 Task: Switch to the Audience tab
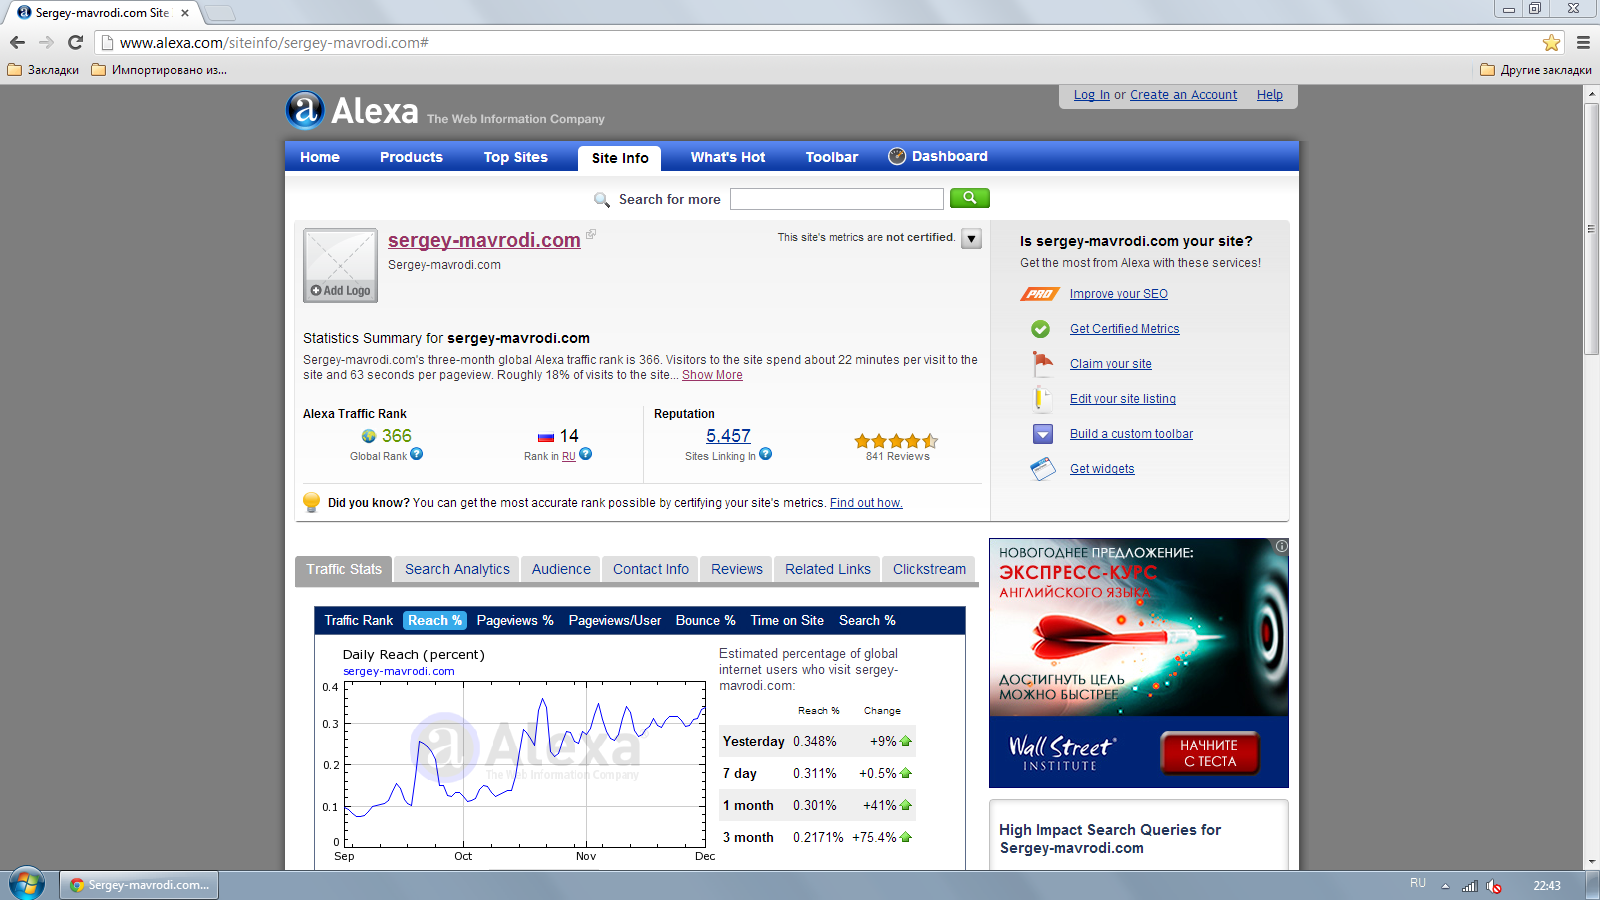(561, 569)
